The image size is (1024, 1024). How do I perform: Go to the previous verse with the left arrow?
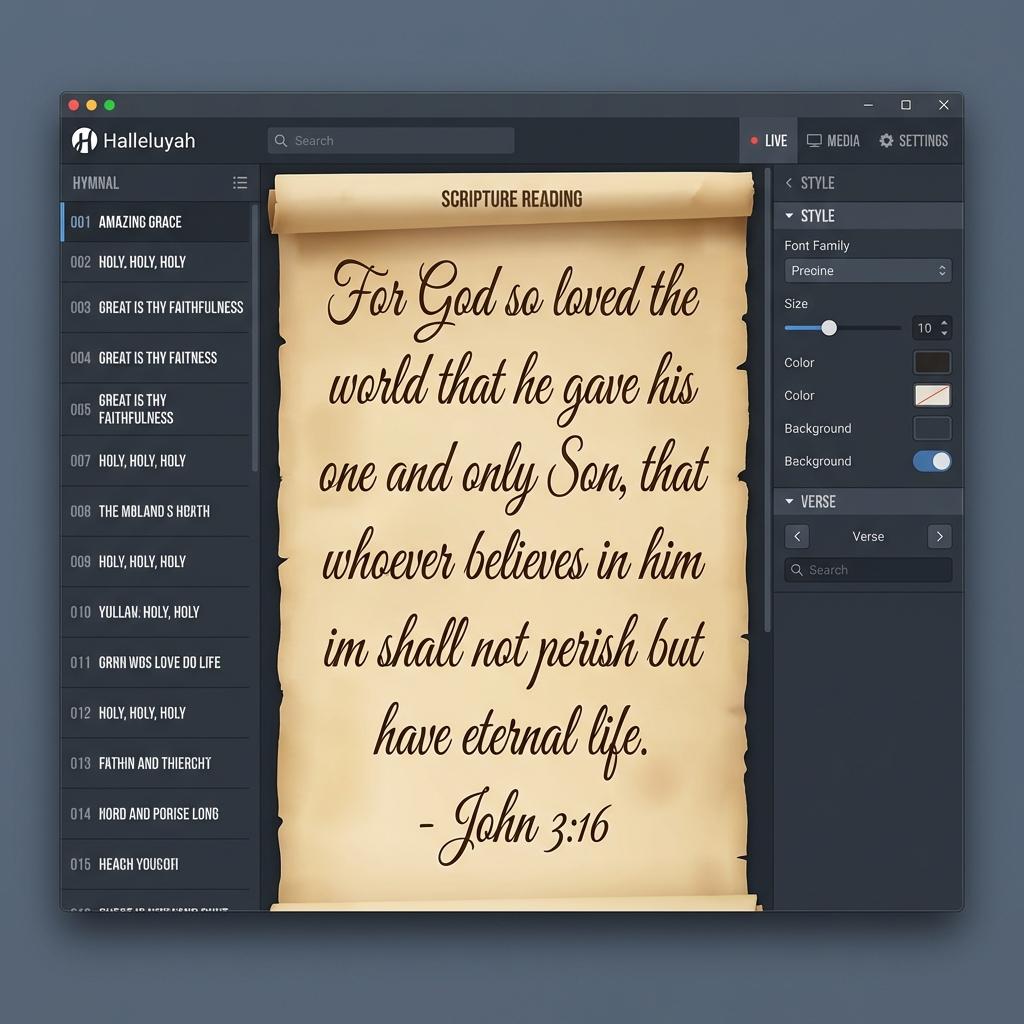[797, 536]
